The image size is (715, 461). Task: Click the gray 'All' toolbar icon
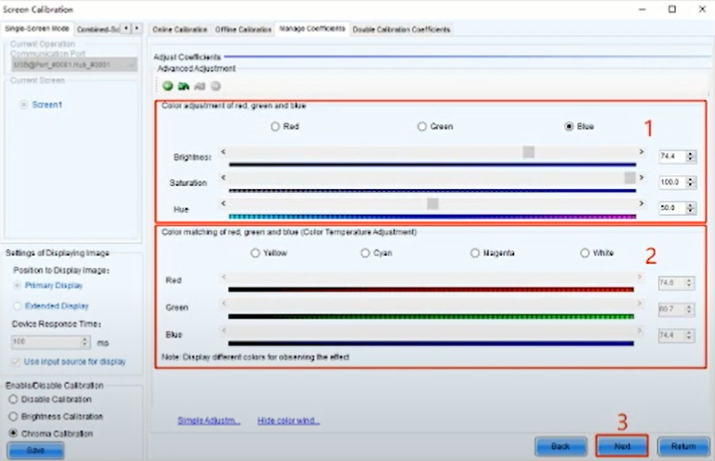click(x=199, y=86)
